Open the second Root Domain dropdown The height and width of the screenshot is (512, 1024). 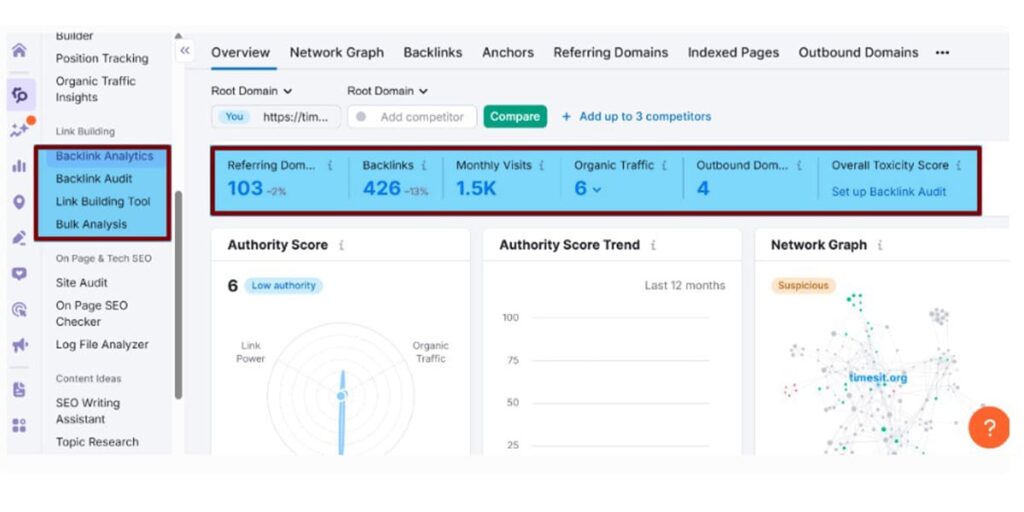tap(388, 91)
